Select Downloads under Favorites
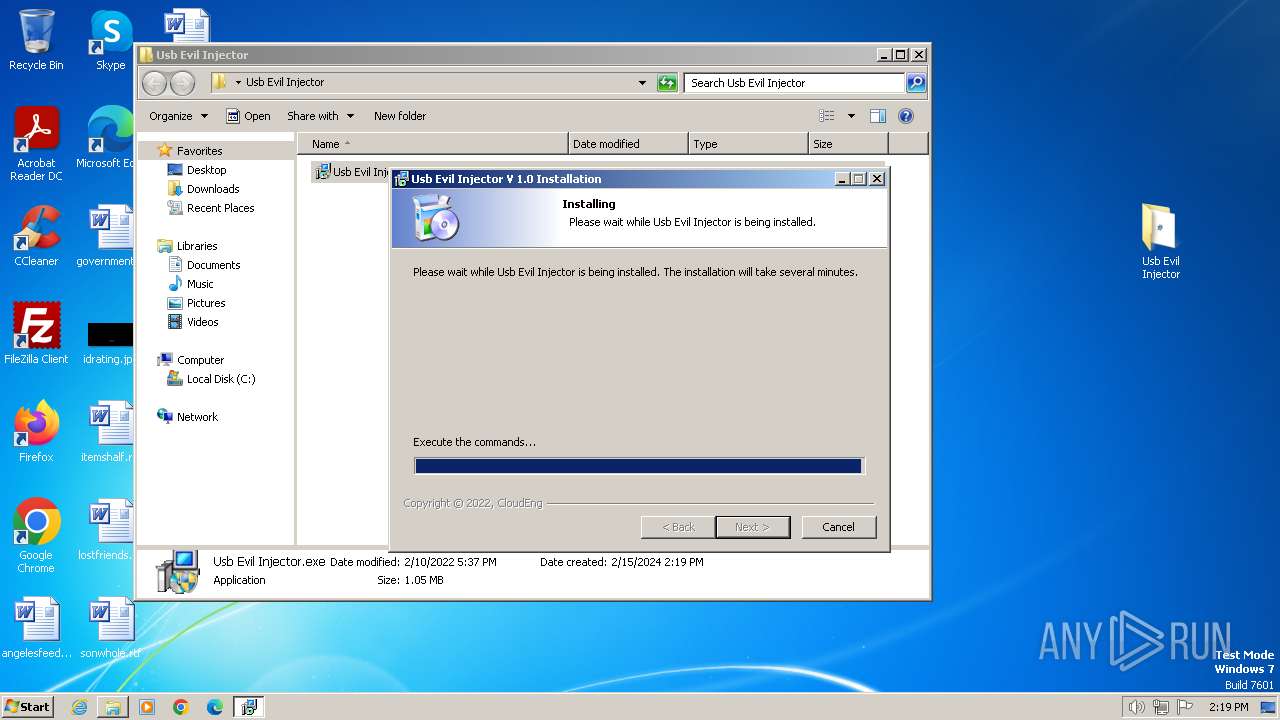Viewport: 1280px width, 720px height. pos(213,189)
